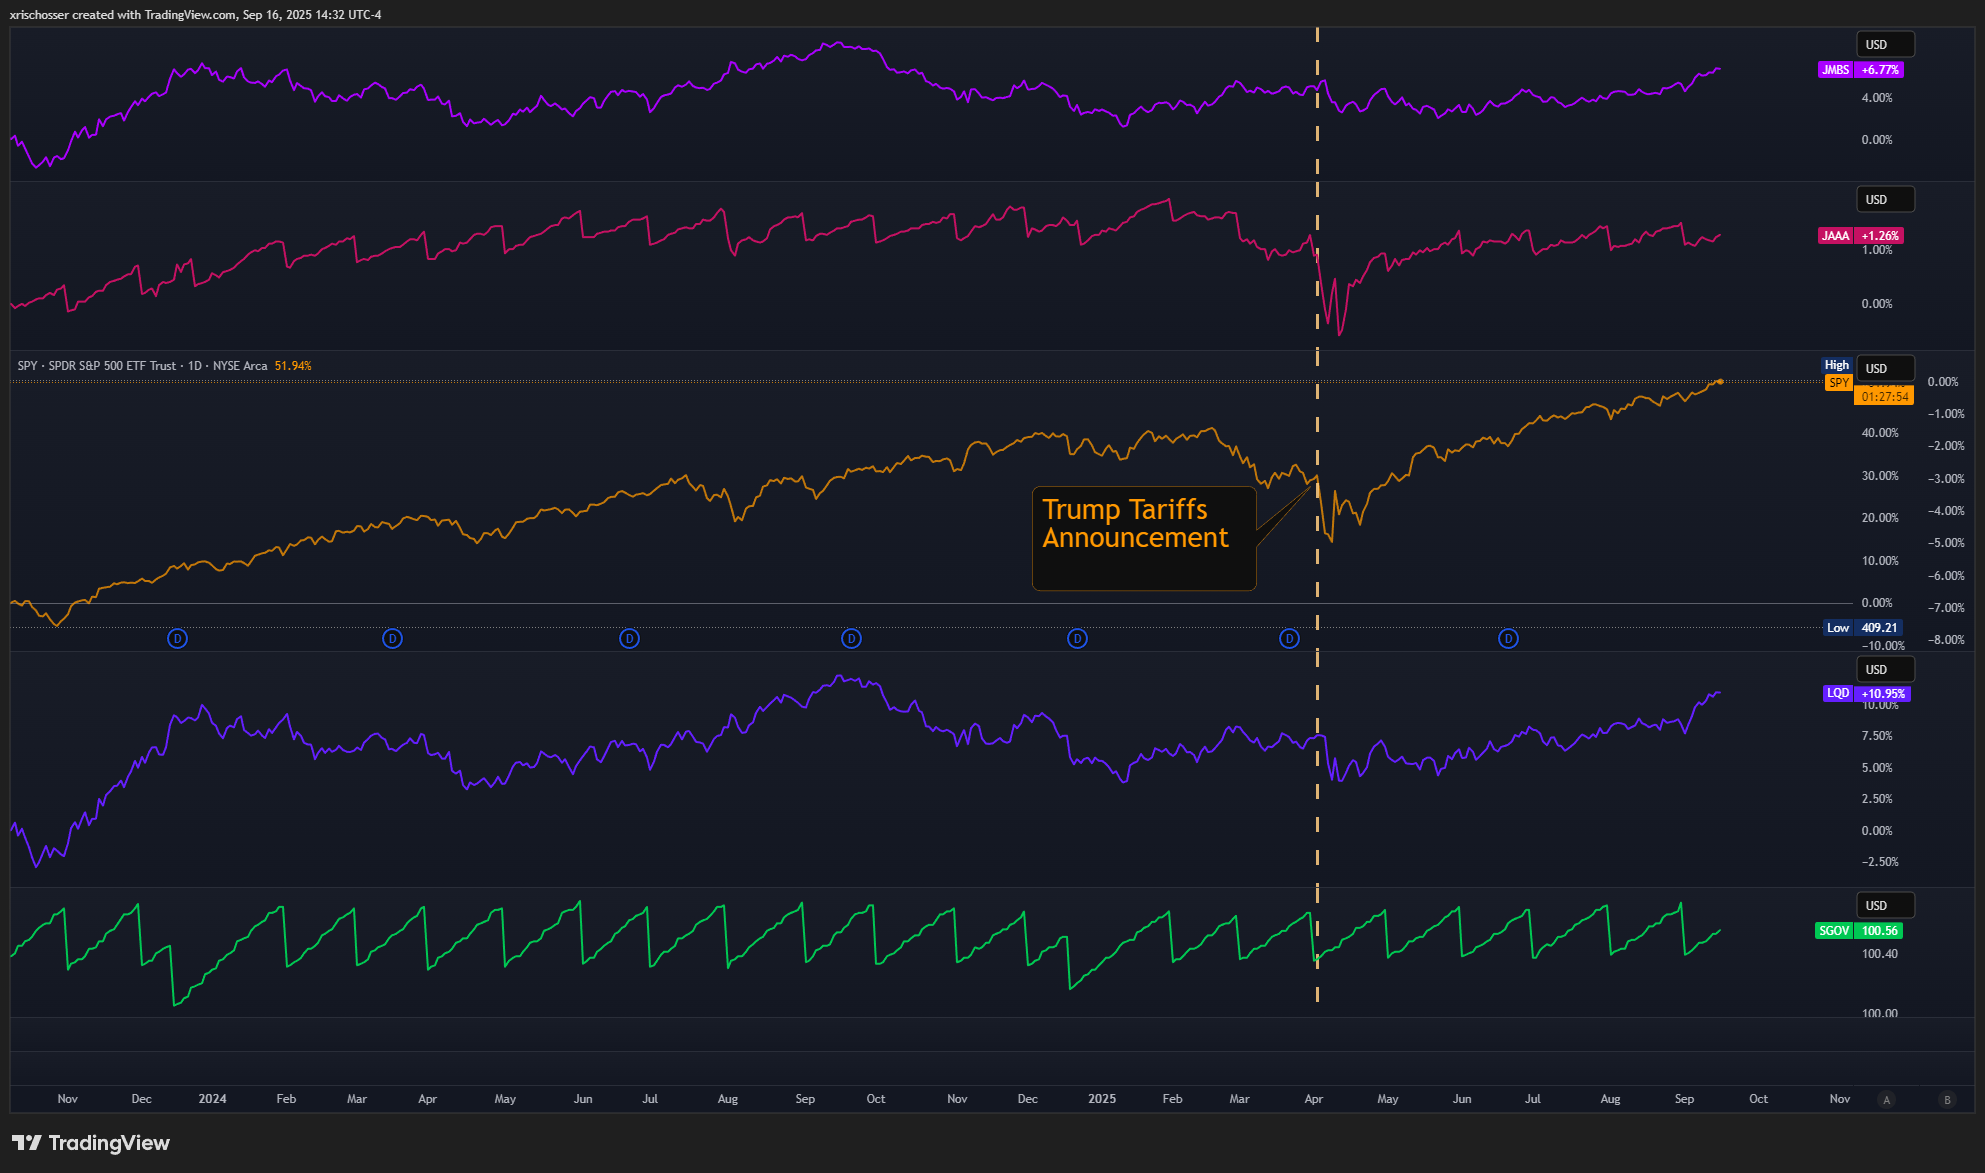Toggle auto scale B button
Image resolution: width=1985 pixels, height=1173 pixels.
point(1946,1099)
